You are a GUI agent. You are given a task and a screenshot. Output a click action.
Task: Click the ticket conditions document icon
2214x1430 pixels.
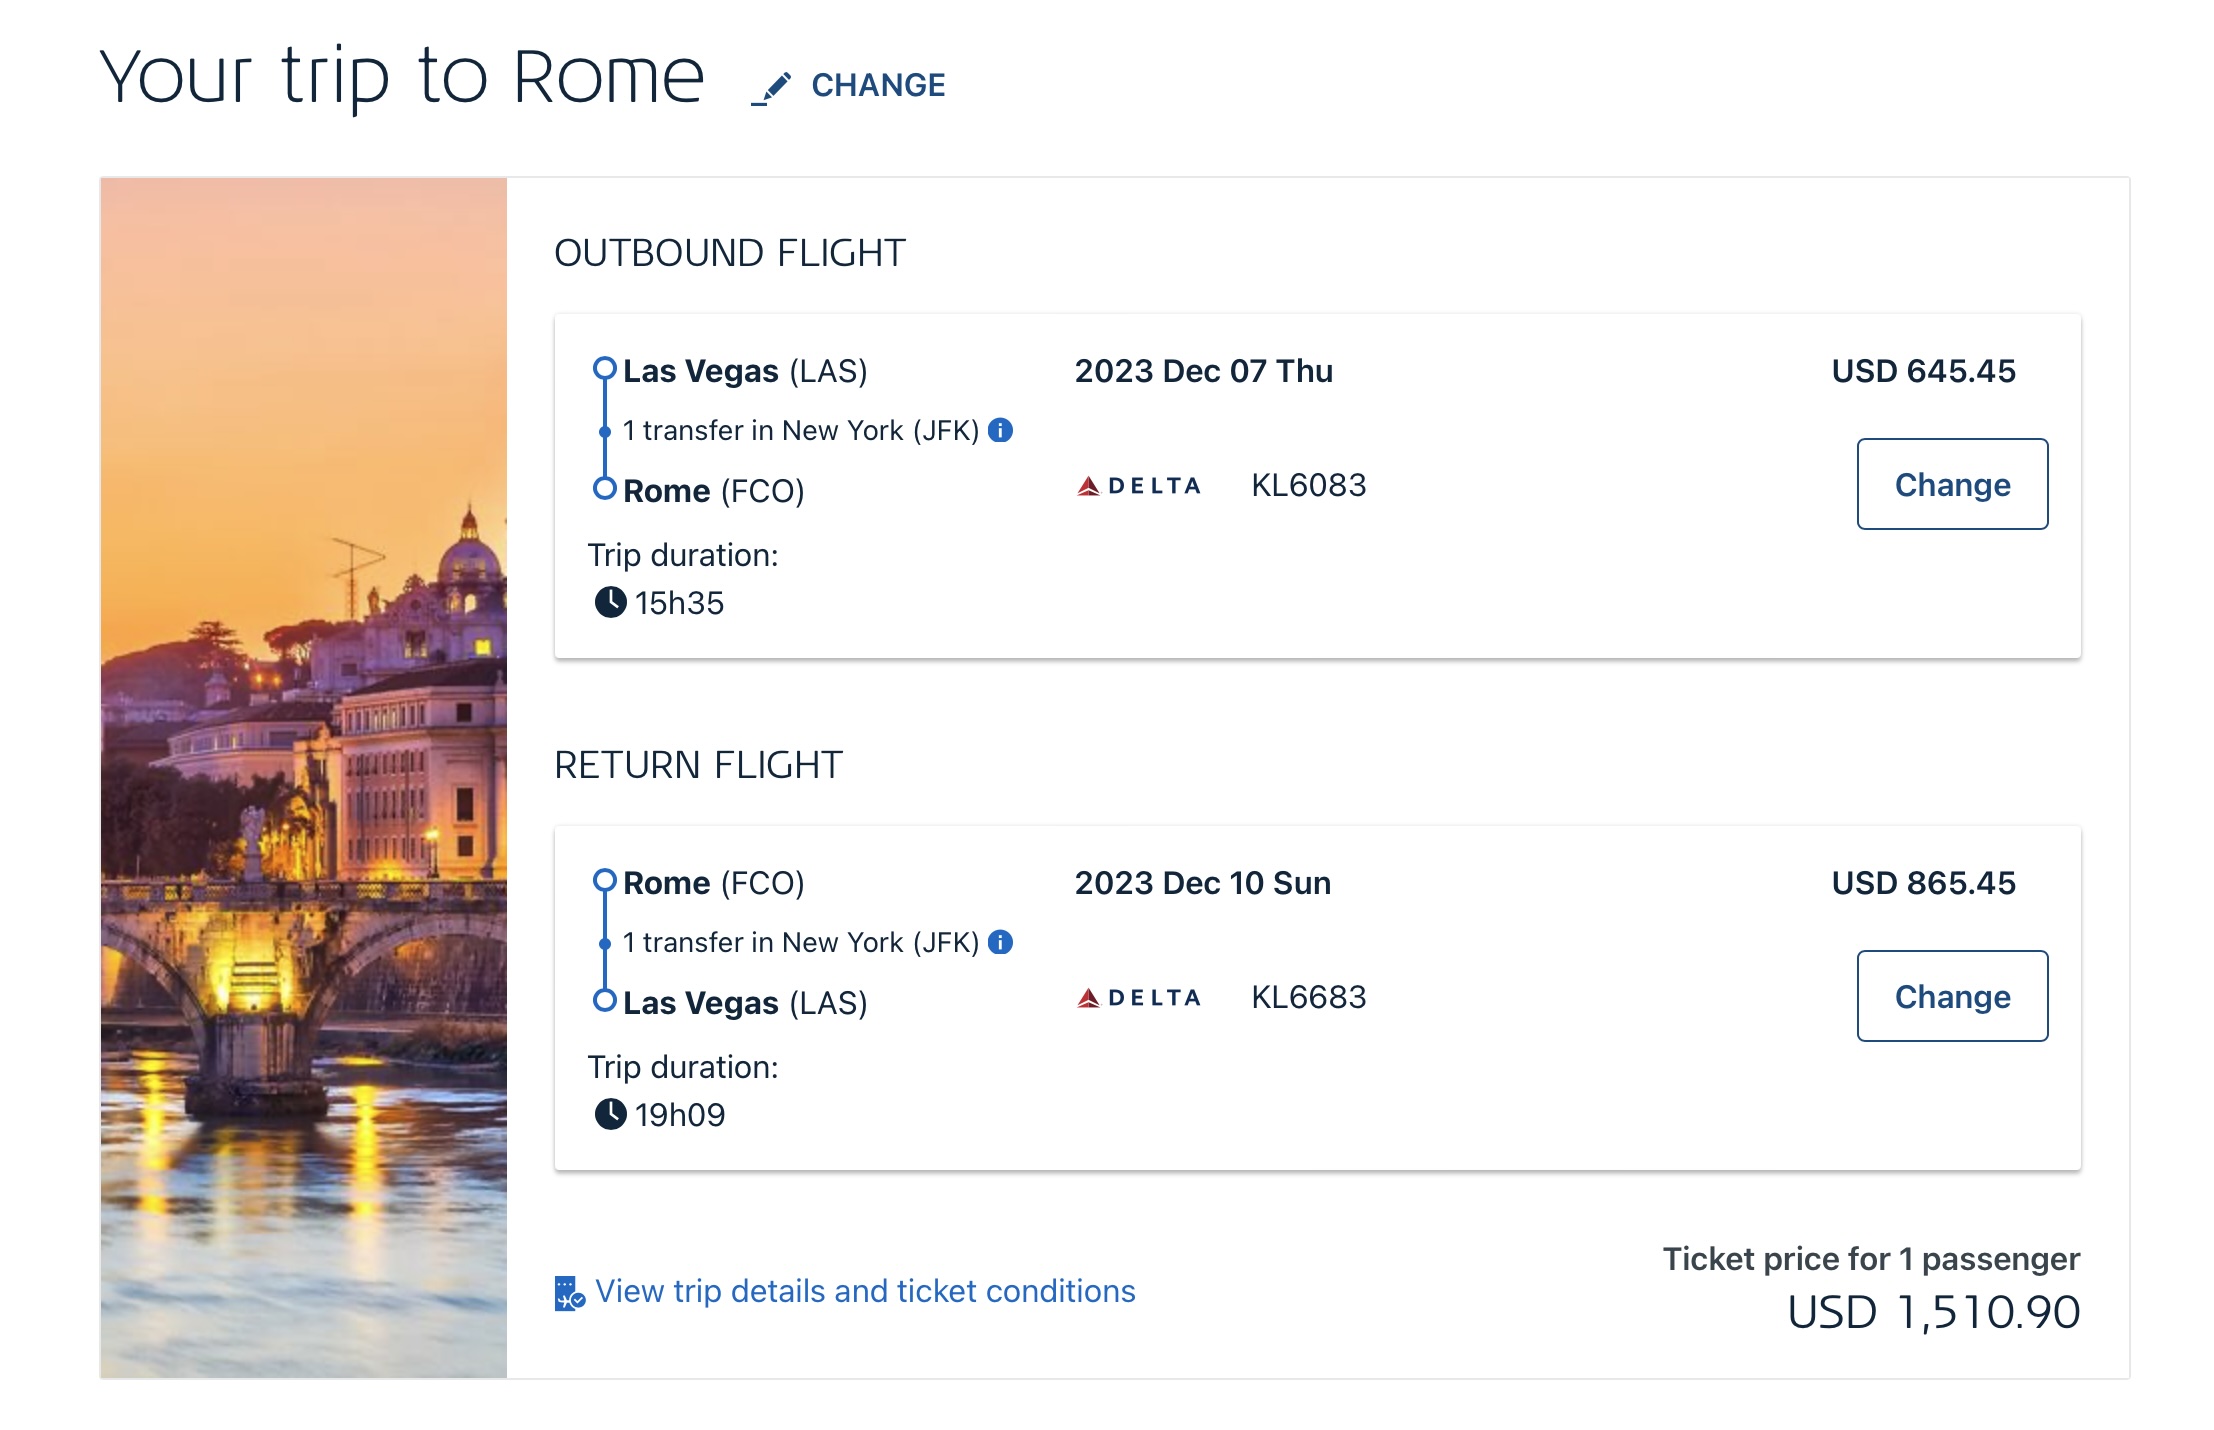[569, 1292]
